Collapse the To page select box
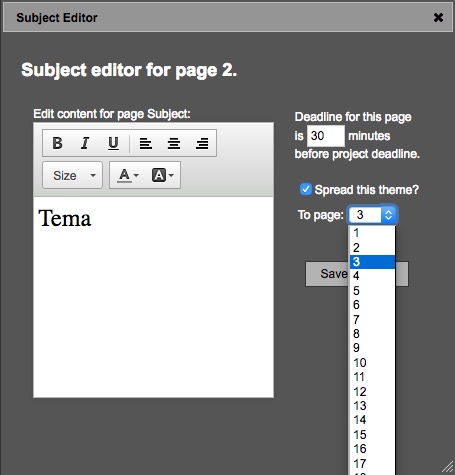 pyautogui.click(x=372, y=215)
